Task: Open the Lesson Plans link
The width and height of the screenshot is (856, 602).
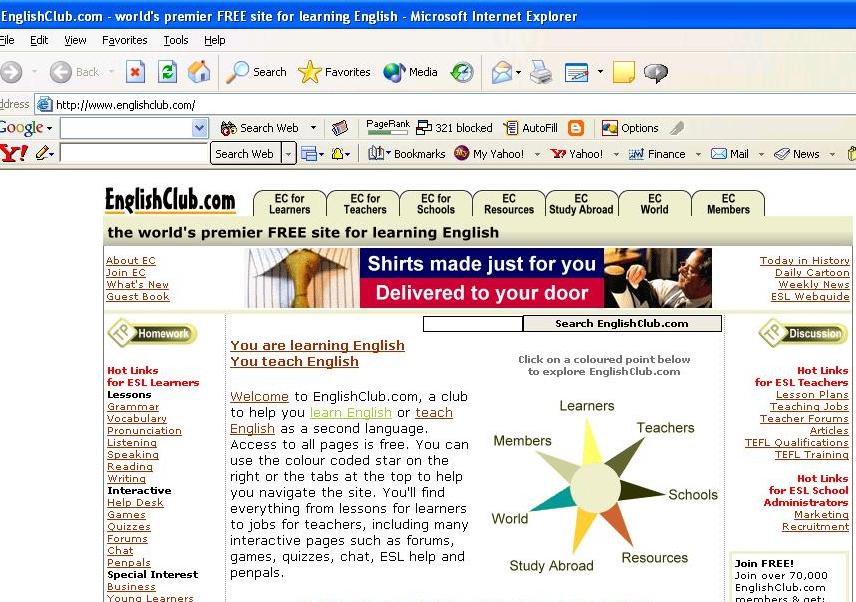Action: tap(812, 395)
